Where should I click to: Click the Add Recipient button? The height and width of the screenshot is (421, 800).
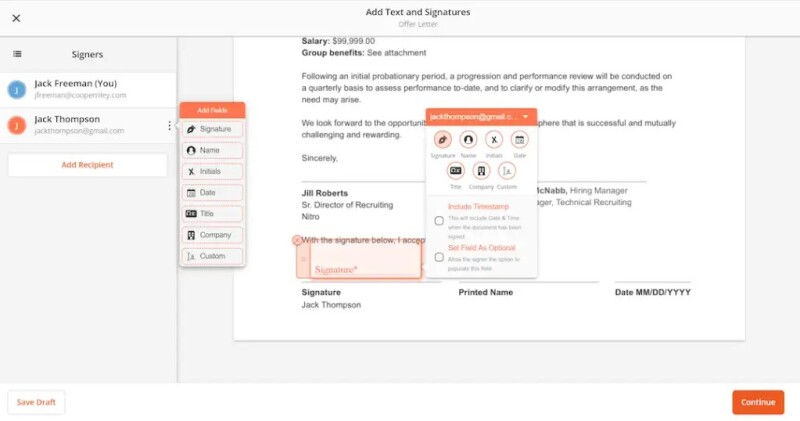[x=87, y=165]
